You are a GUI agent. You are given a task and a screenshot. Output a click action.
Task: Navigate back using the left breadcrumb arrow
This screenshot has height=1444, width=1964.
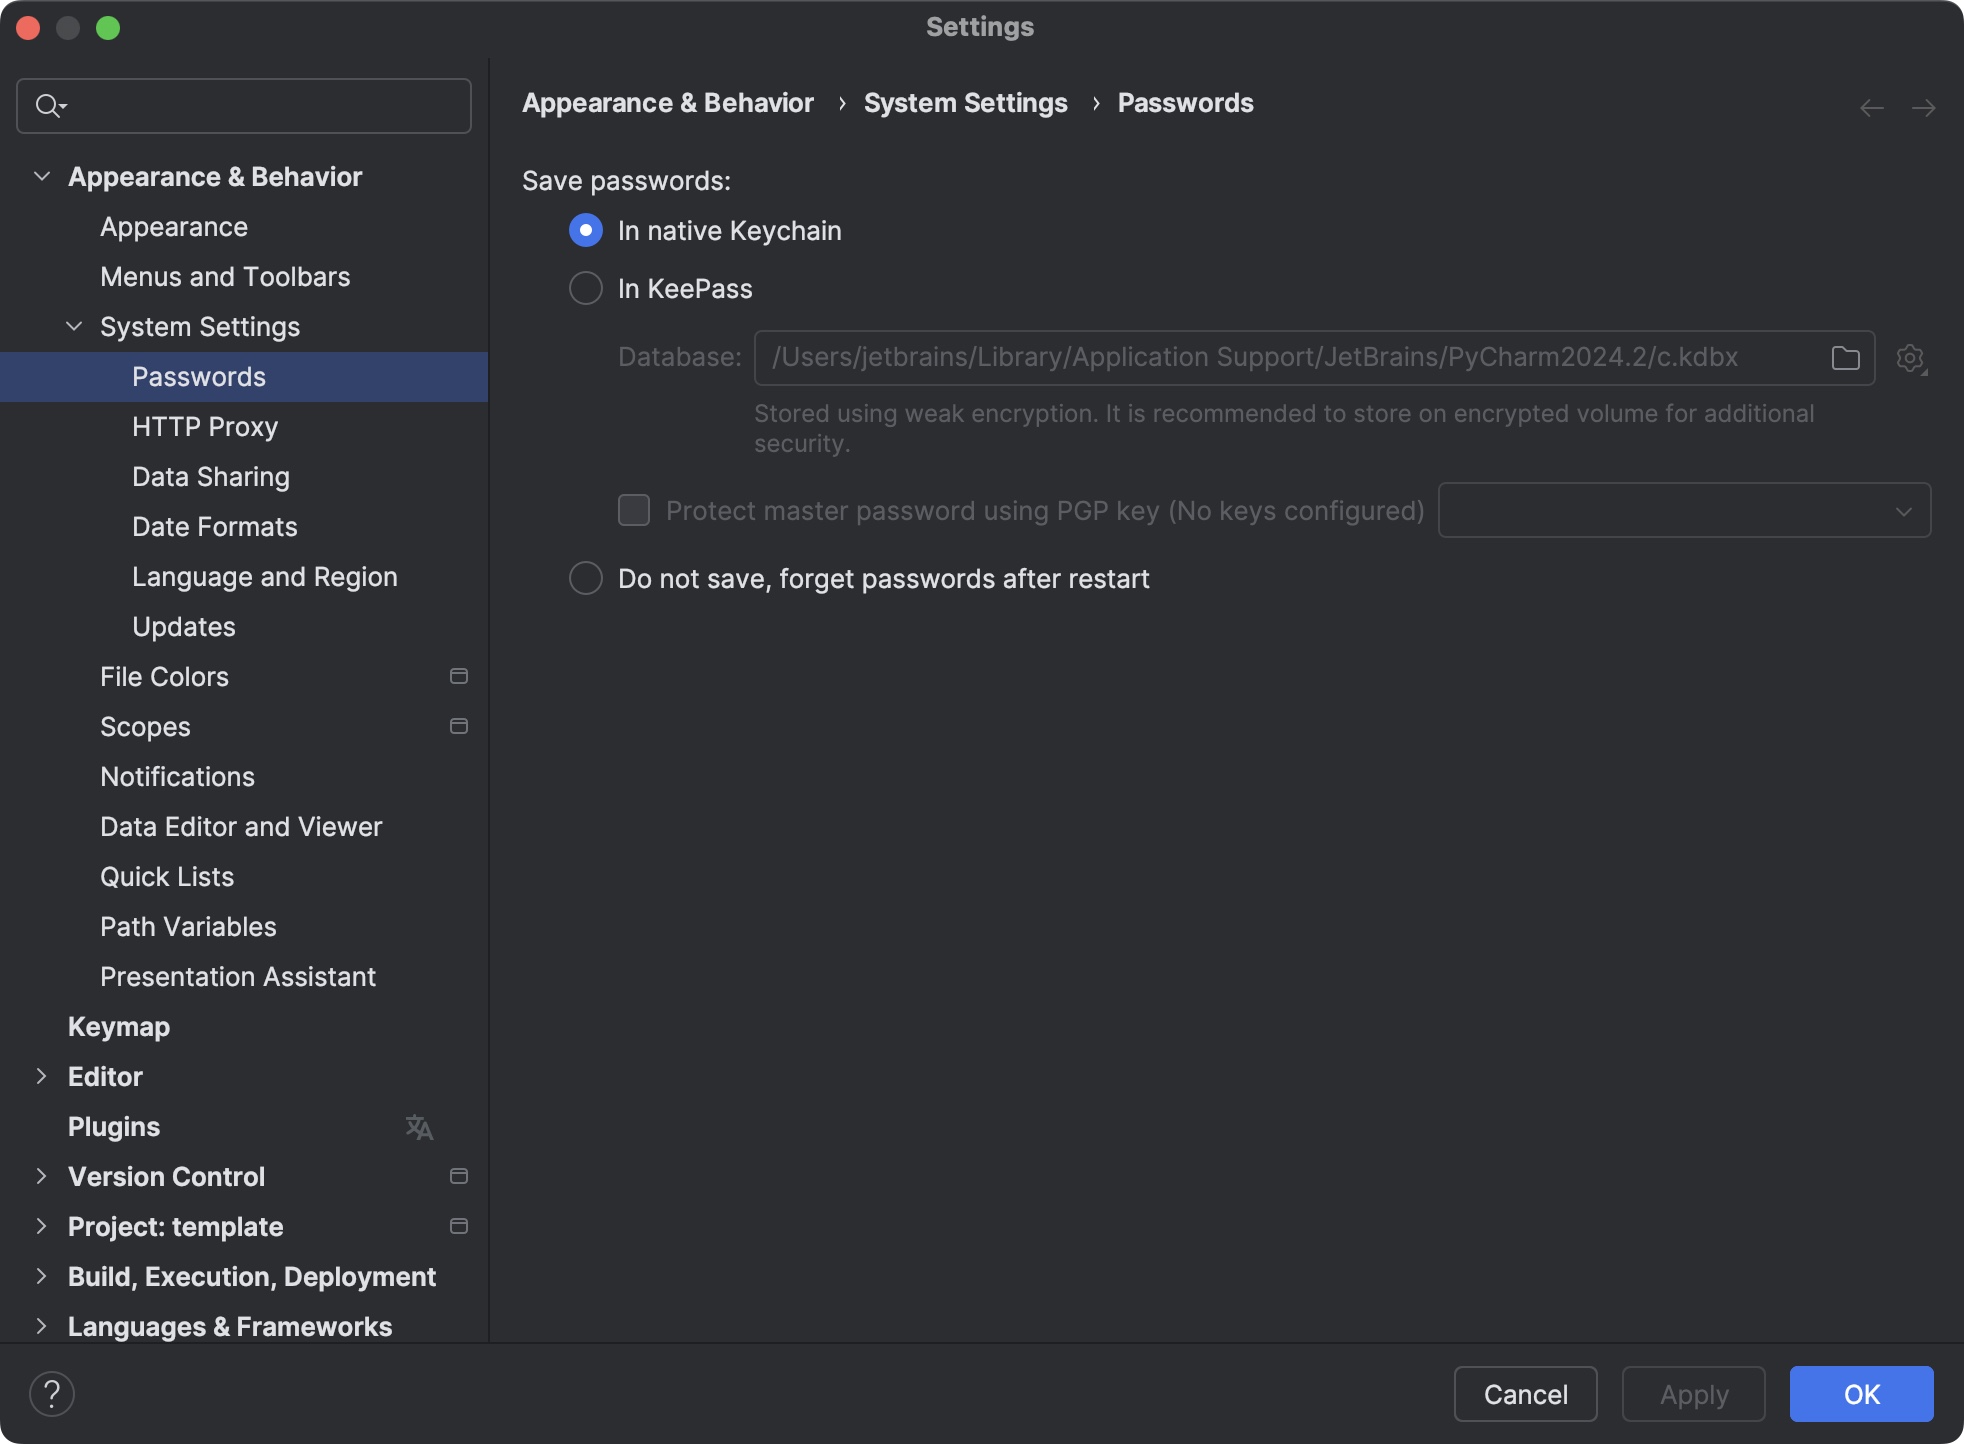1871,107
